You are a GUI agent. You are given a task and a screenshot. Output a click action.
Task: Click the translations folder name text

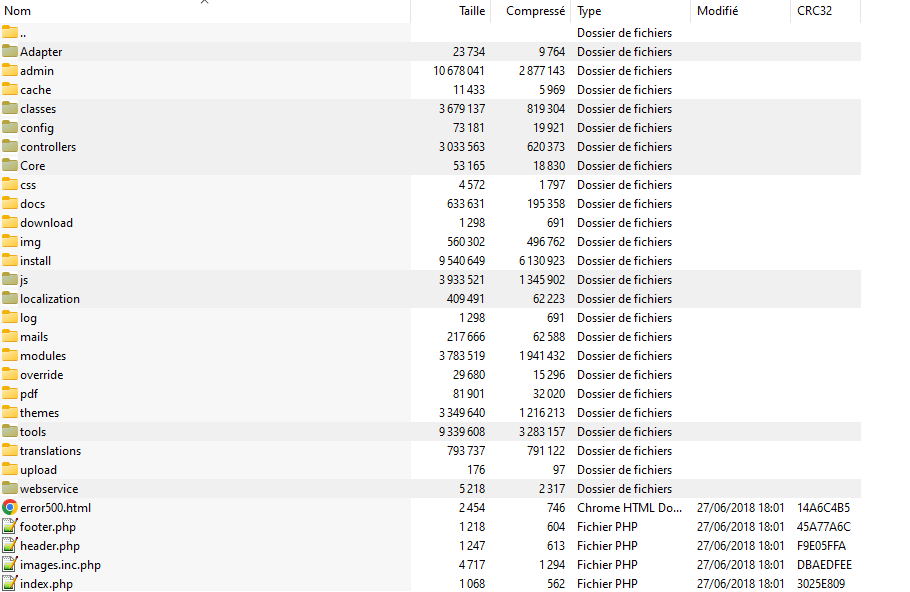50,451
